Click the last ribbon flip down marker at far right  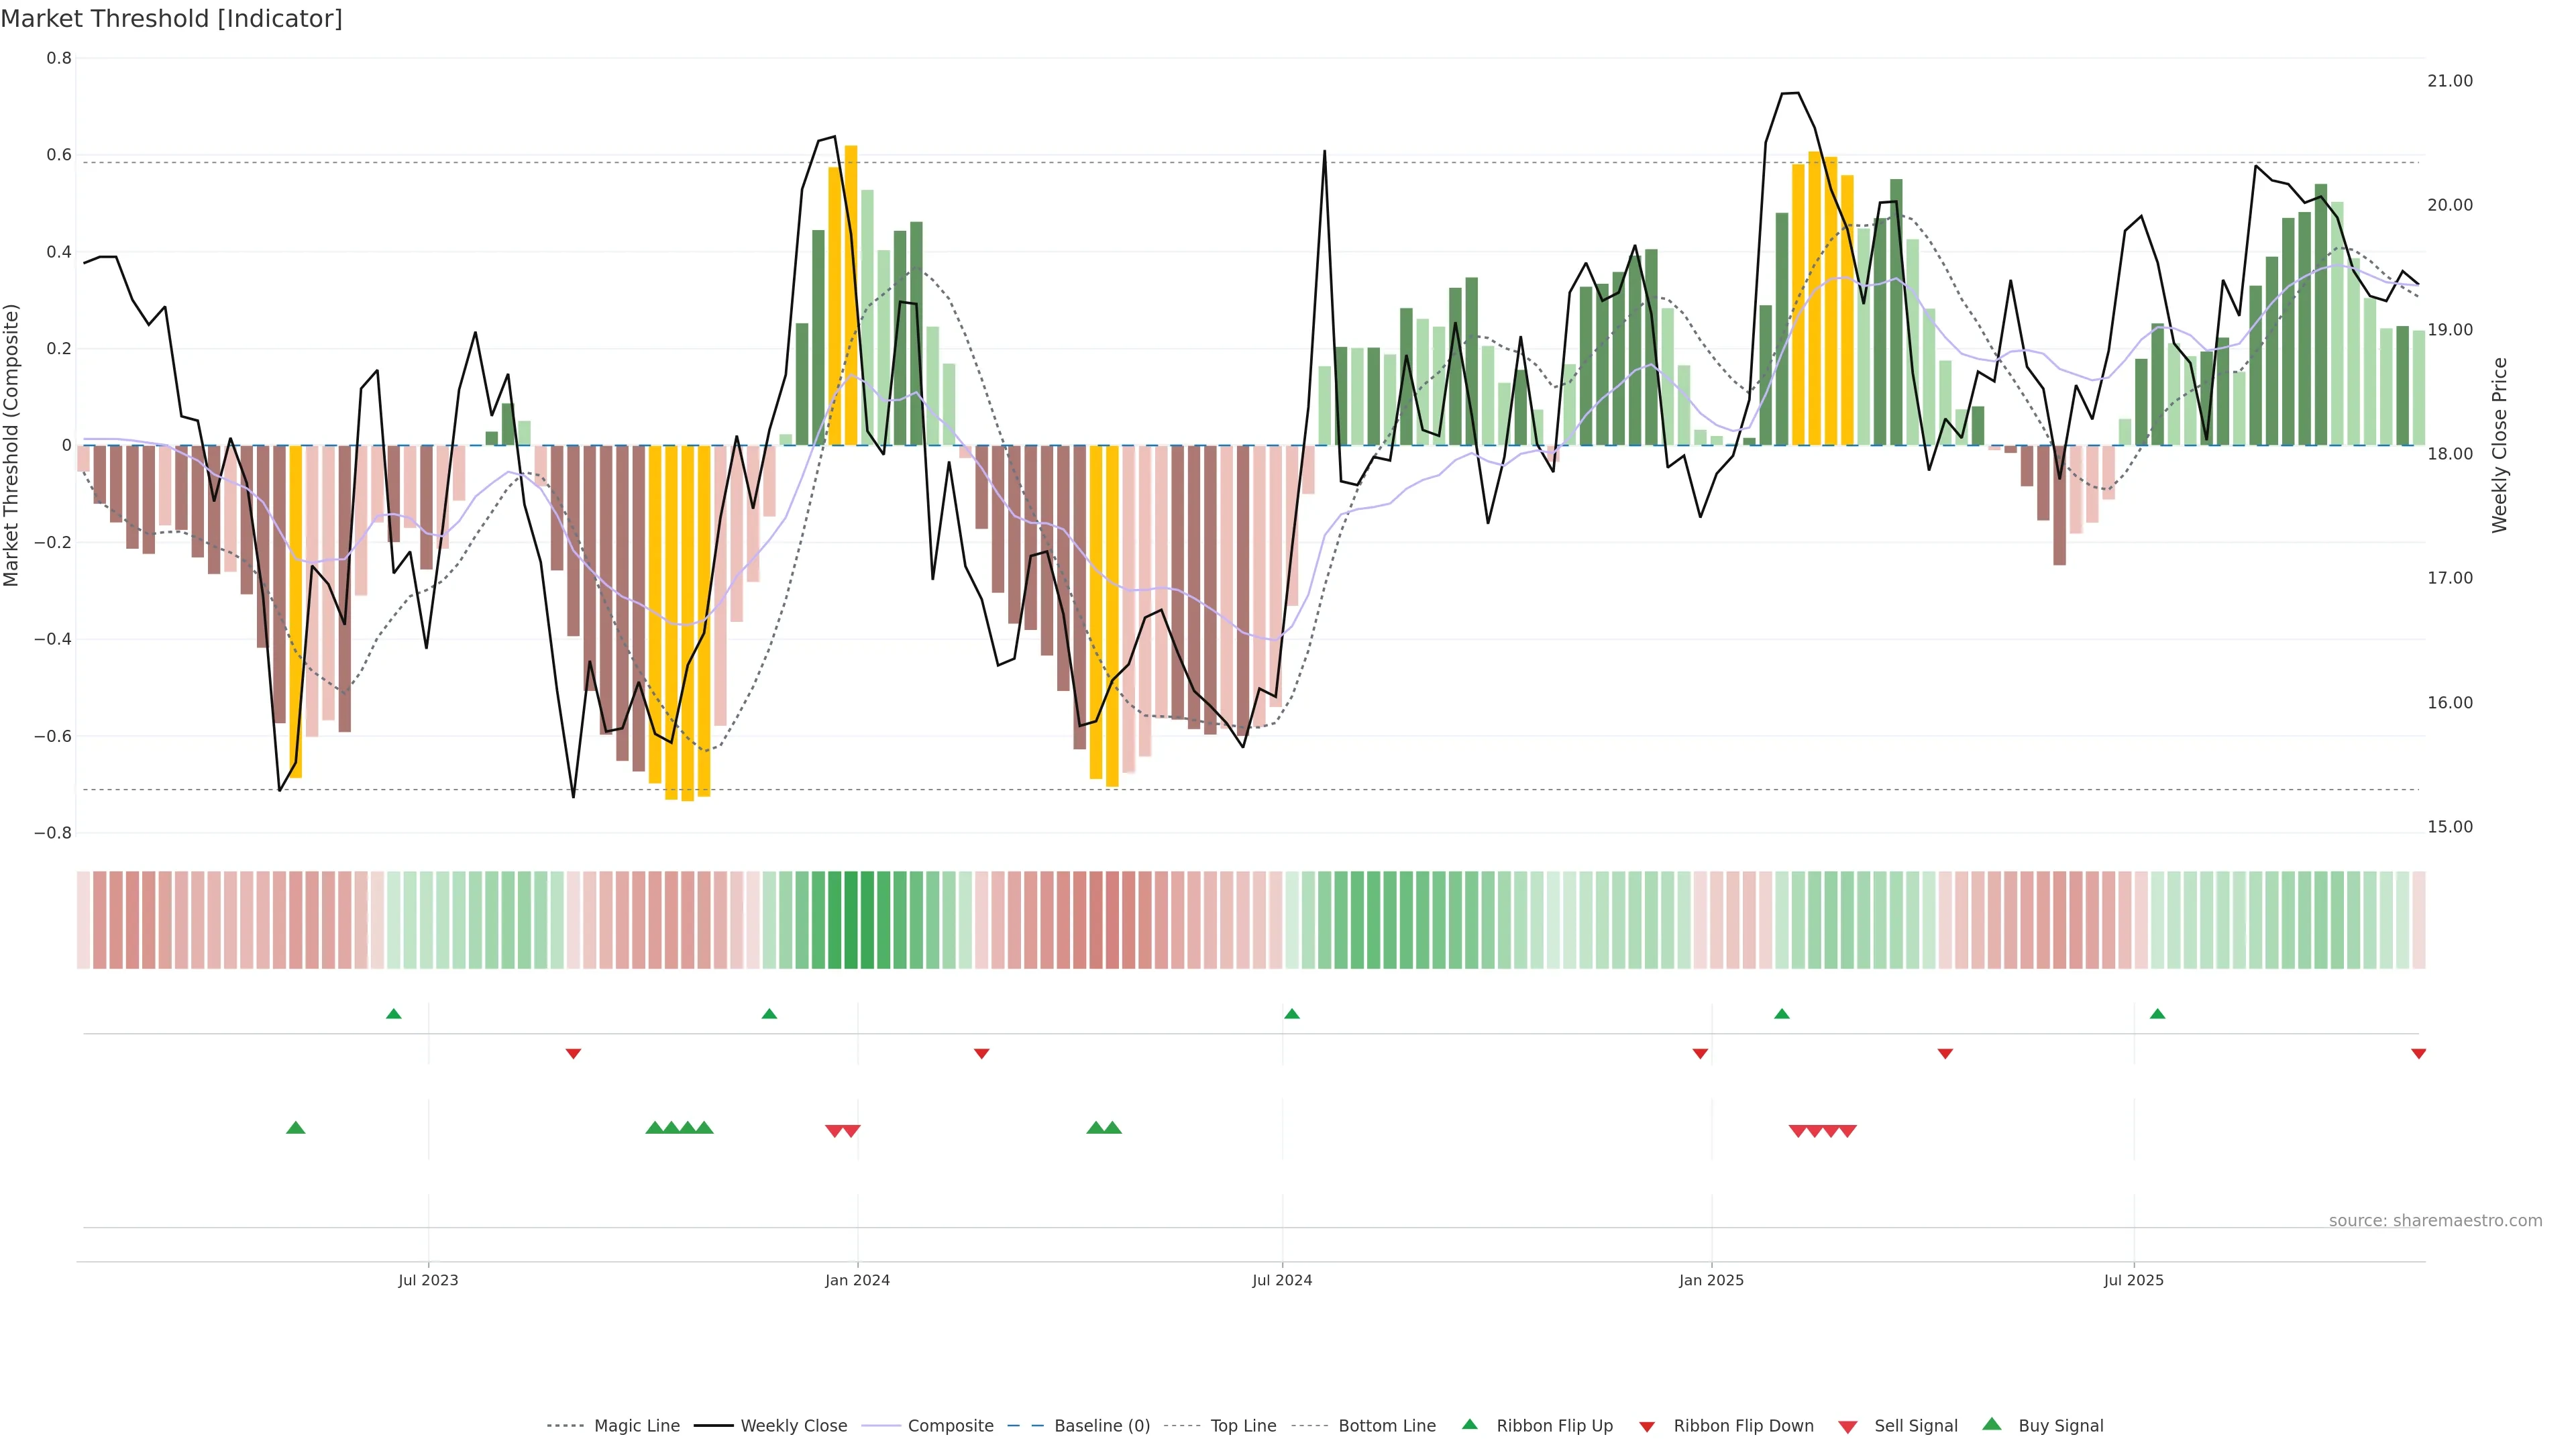2418,1054
